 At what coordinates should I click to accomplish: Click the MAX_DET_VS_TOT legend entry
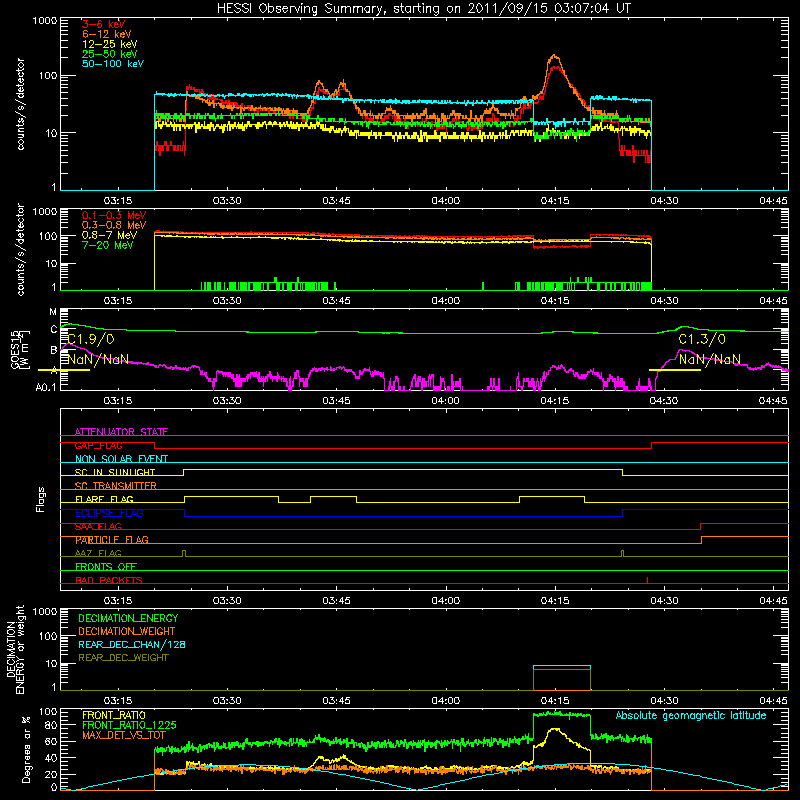click(x=124, y=735)
